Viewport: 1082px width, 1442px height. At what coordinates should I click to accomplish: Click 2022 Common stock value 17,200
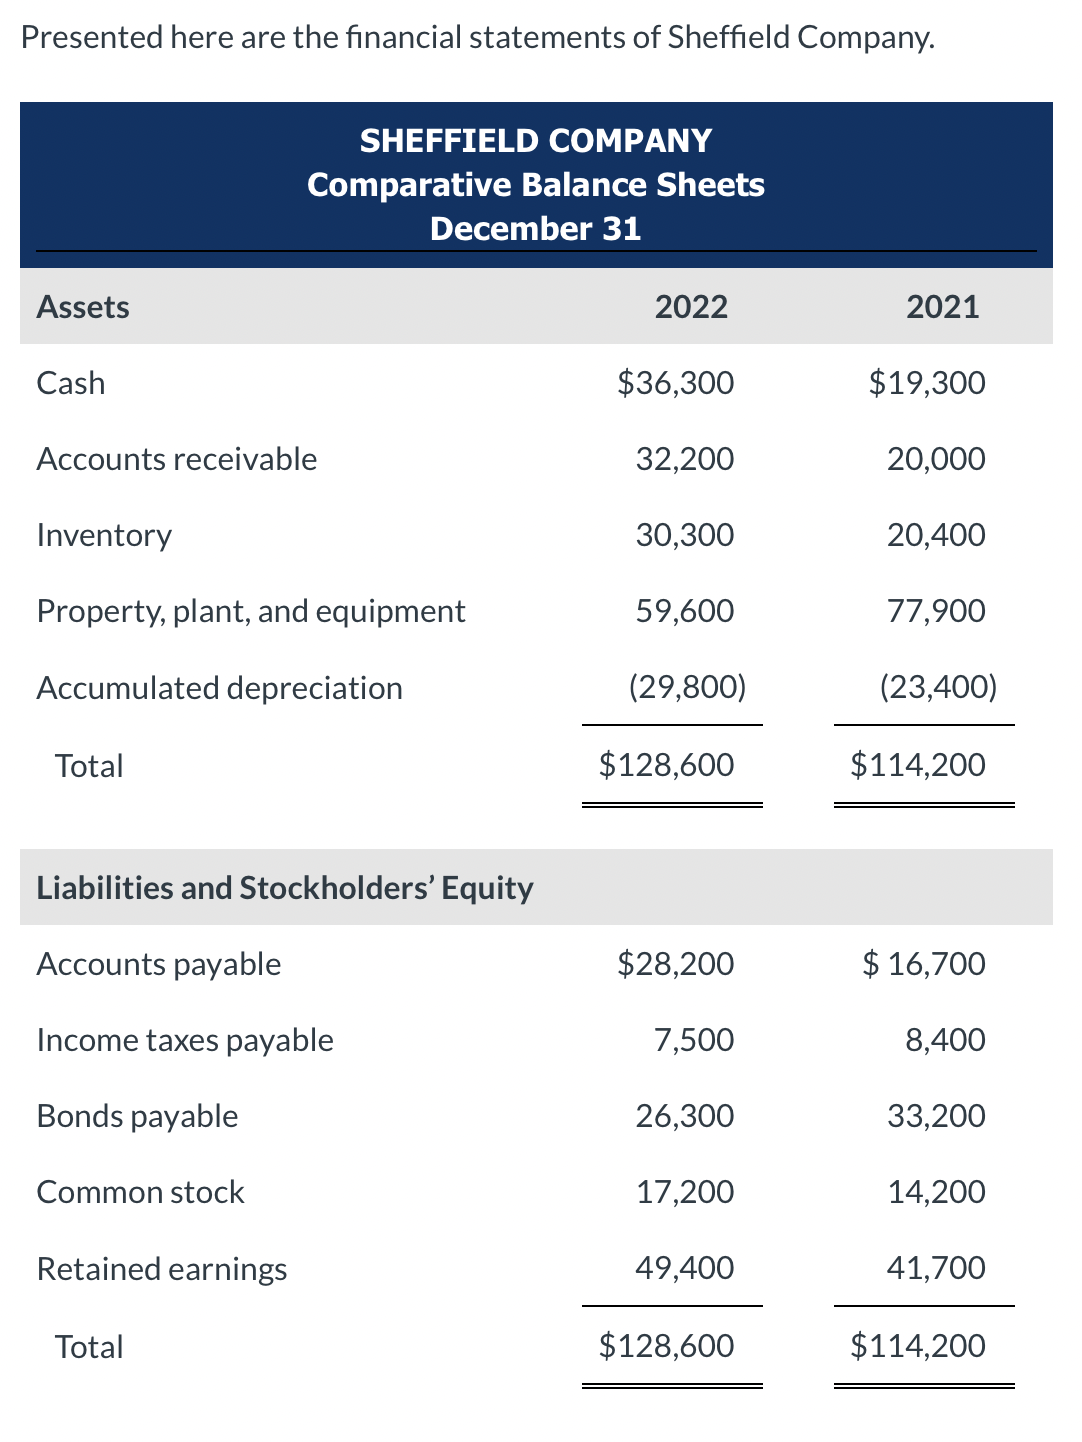[x=685, y=1192]
